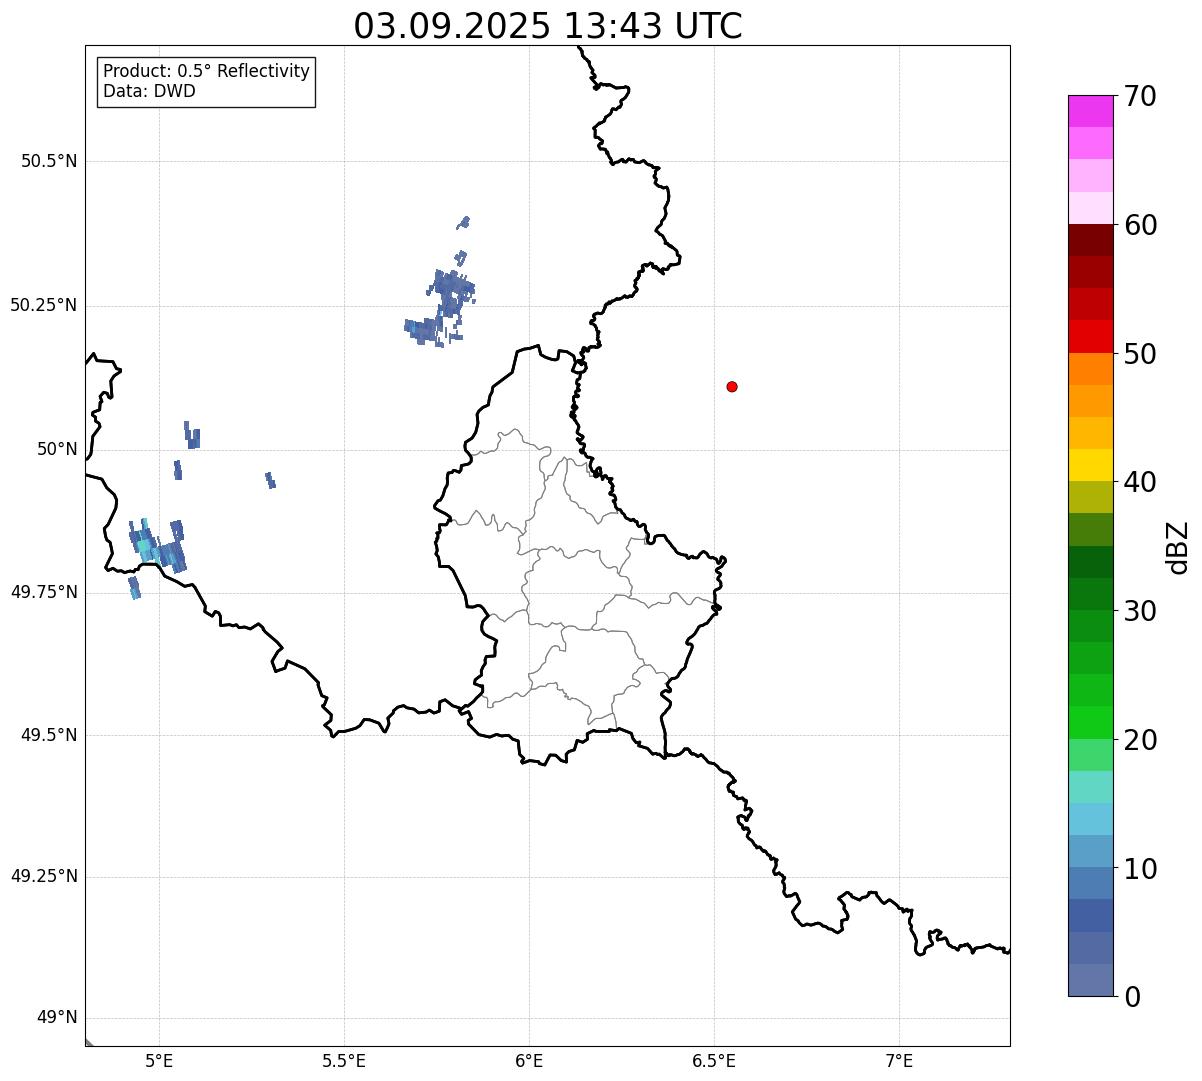Image resolution: width=1202 pixels, height=1081 pixels.
Task: Click the red radar site marker
Action: tap(732, 386)
